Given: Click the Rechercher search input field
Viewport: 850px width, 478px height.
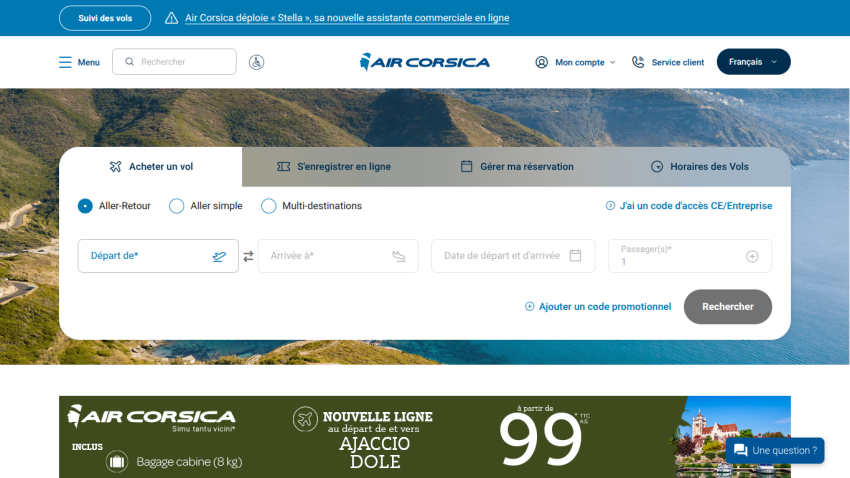Looking at the screenshot, I should point(174,62).
